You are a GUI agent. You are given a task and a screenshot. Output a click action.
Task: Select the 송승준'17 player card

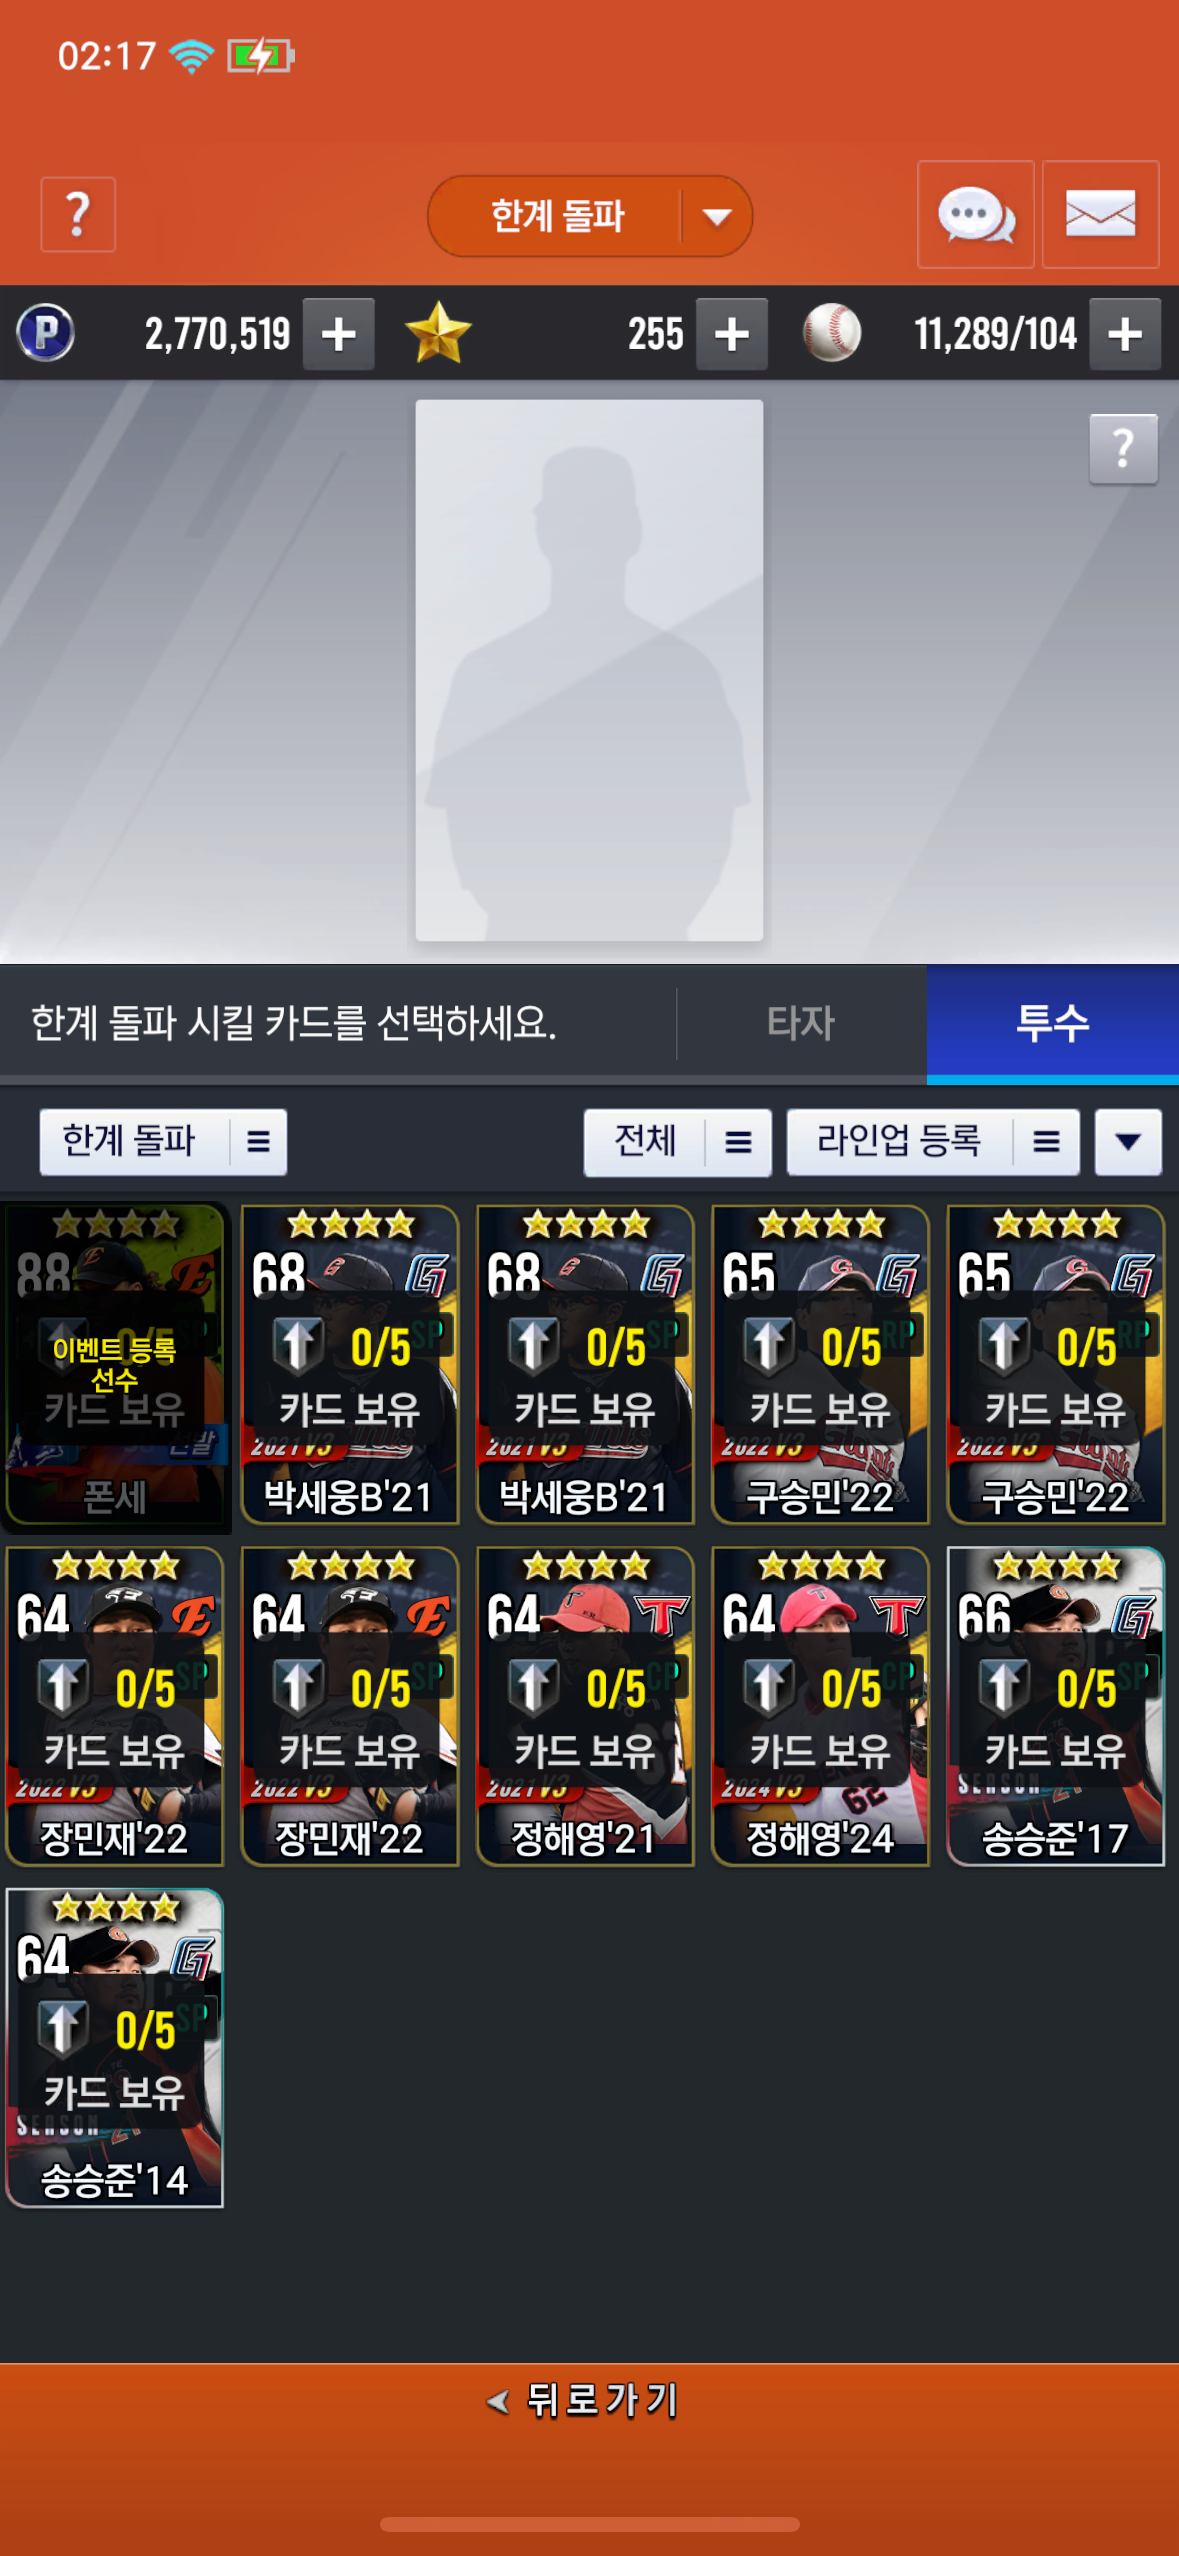1055,1706
